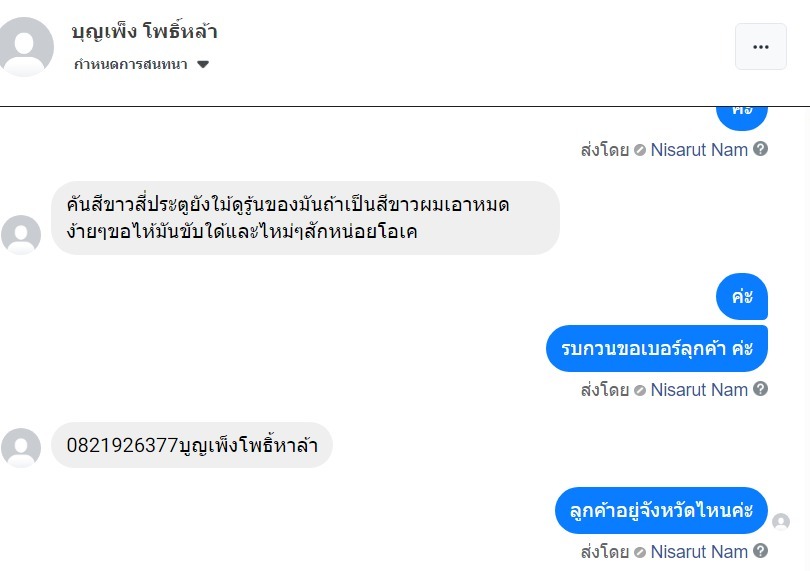This screenshot has width=810, height=571.
Task: Open Nisarut Nam link below ลูกค้าอยู่จังหวัดไหนค่ะ
Action: pyautogui.click(x=699, y=552)
